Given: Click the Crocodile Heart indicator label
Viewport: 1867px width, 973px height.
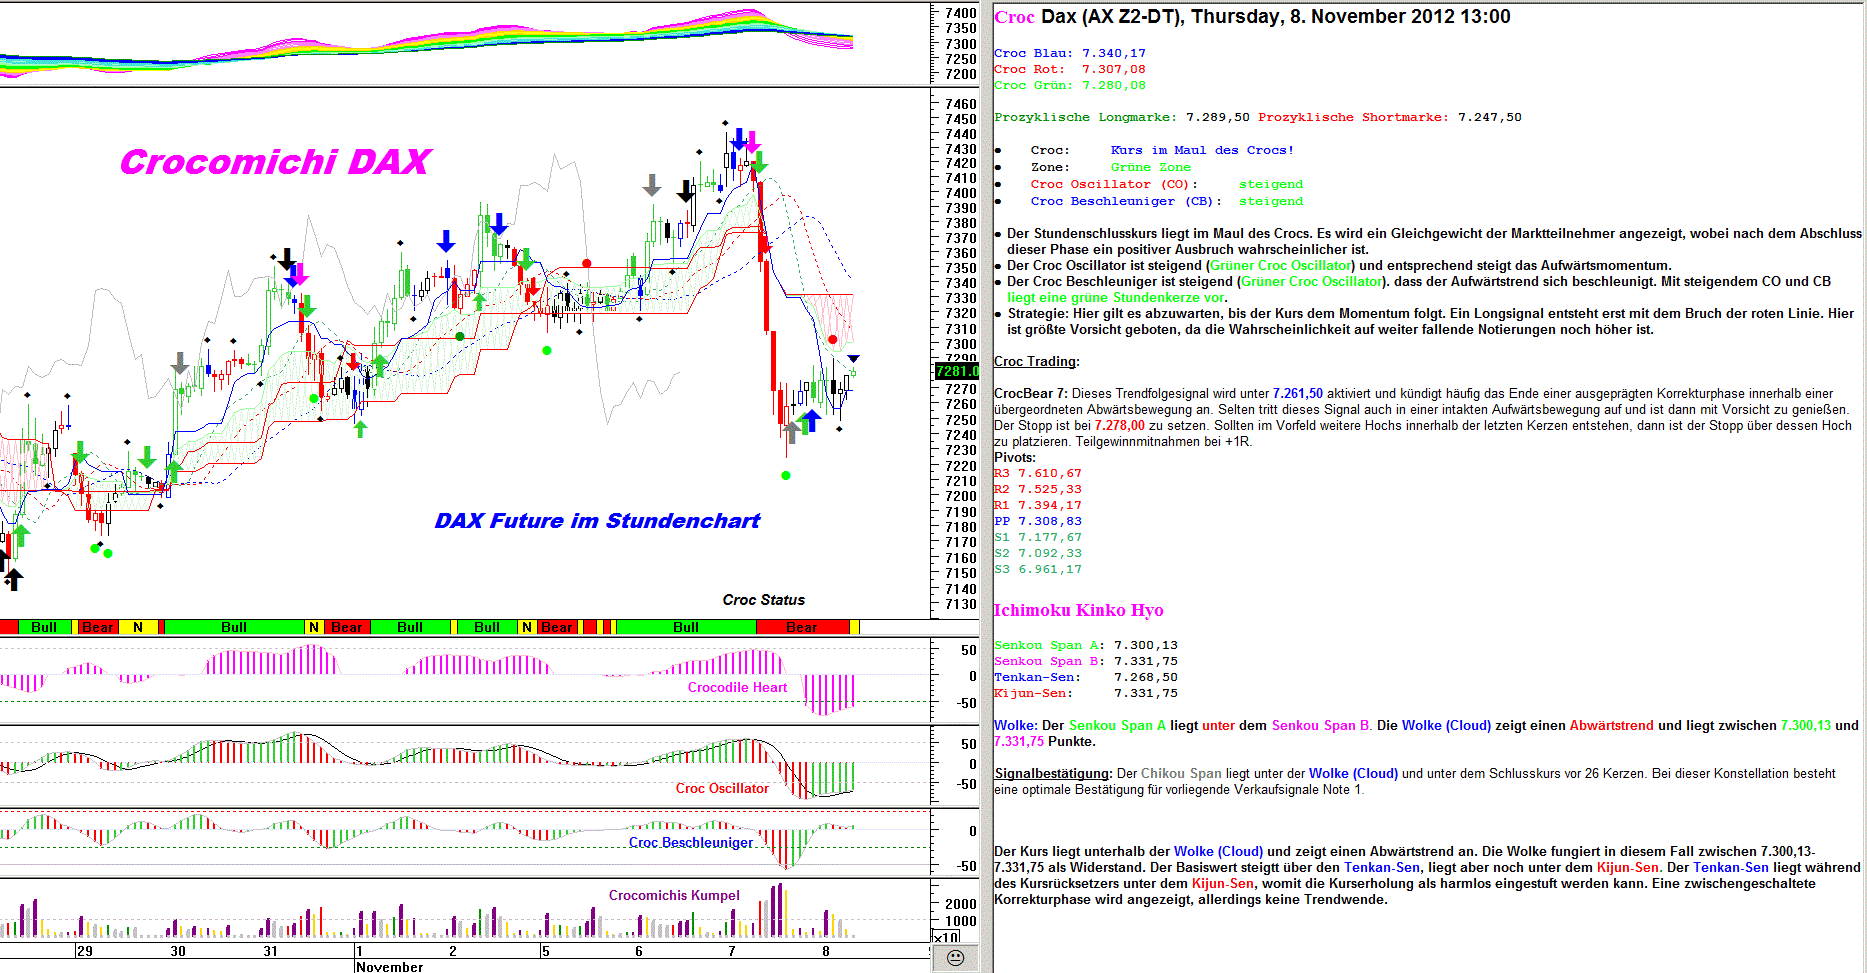Looking at the screenshot, I should pyautogui.click(x=737, y=687).
